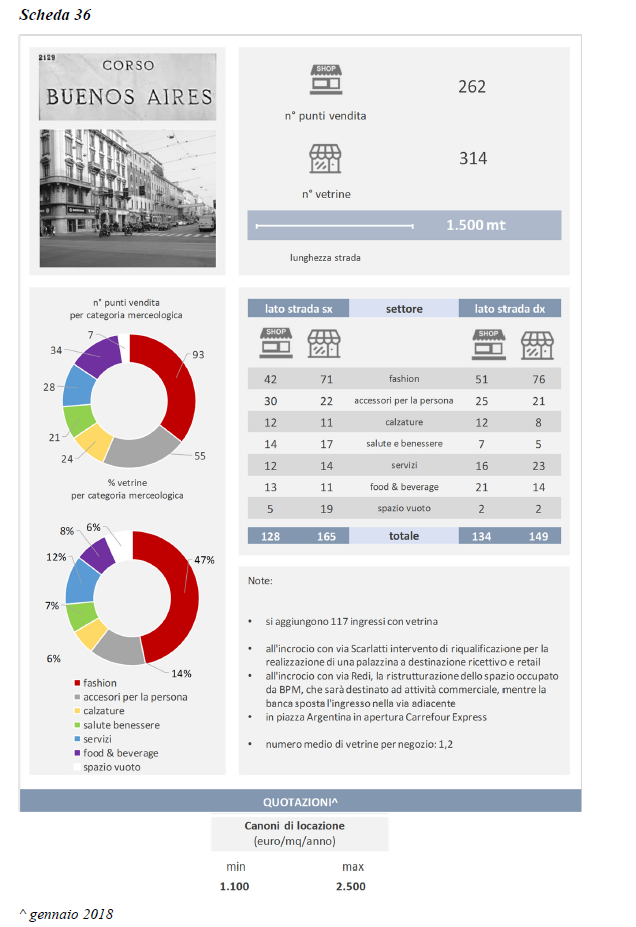Open the black-and-white street photo

coord(127,197)
